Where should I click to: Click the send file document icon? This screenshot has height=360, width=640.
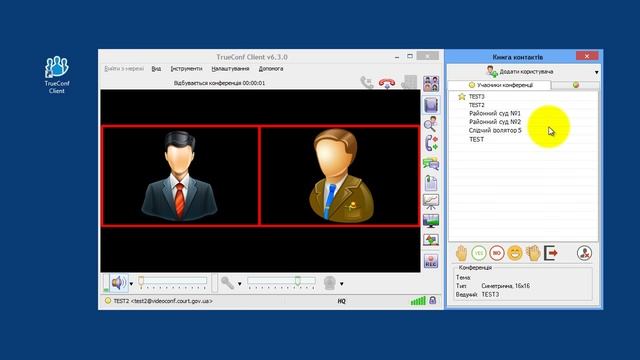431,182
